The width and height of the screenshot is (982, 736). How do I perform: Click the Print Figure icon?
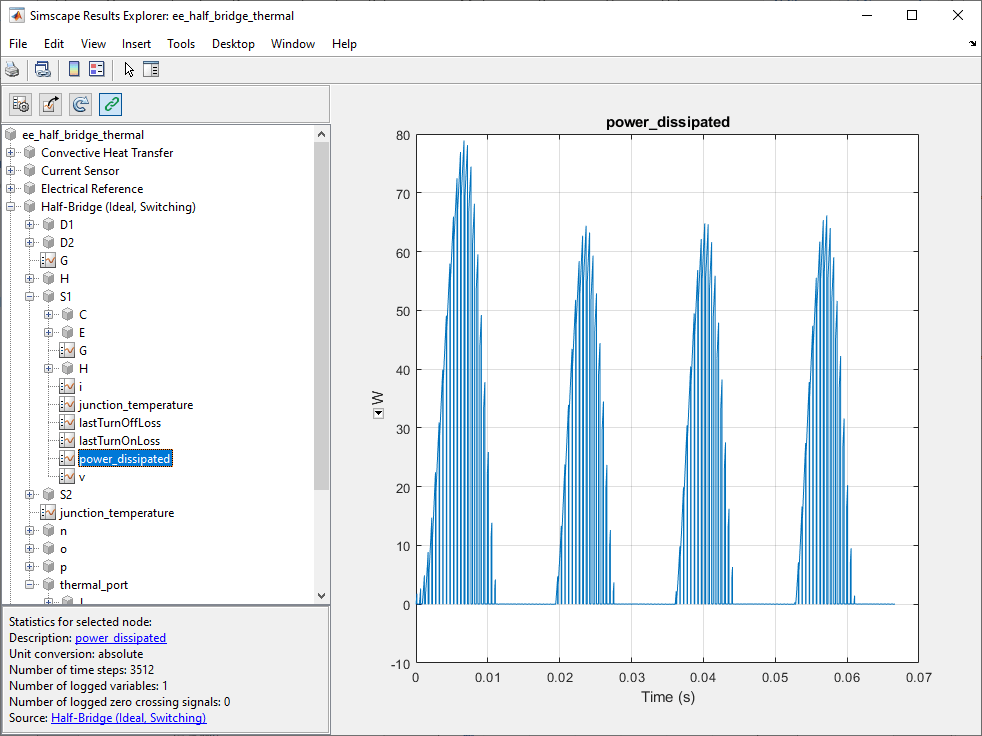point(12,69)
